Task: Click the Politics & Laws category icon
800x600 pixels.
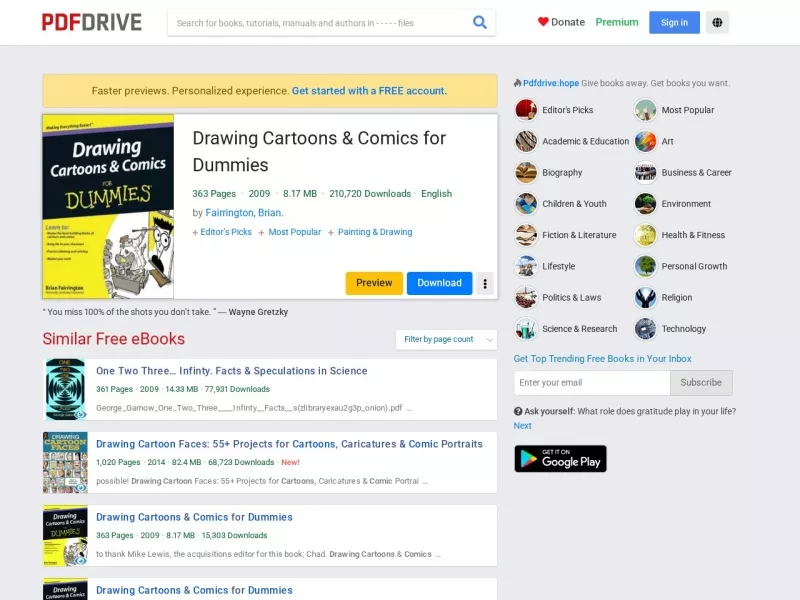Action: pyautogui.click(x=526, y=297)
